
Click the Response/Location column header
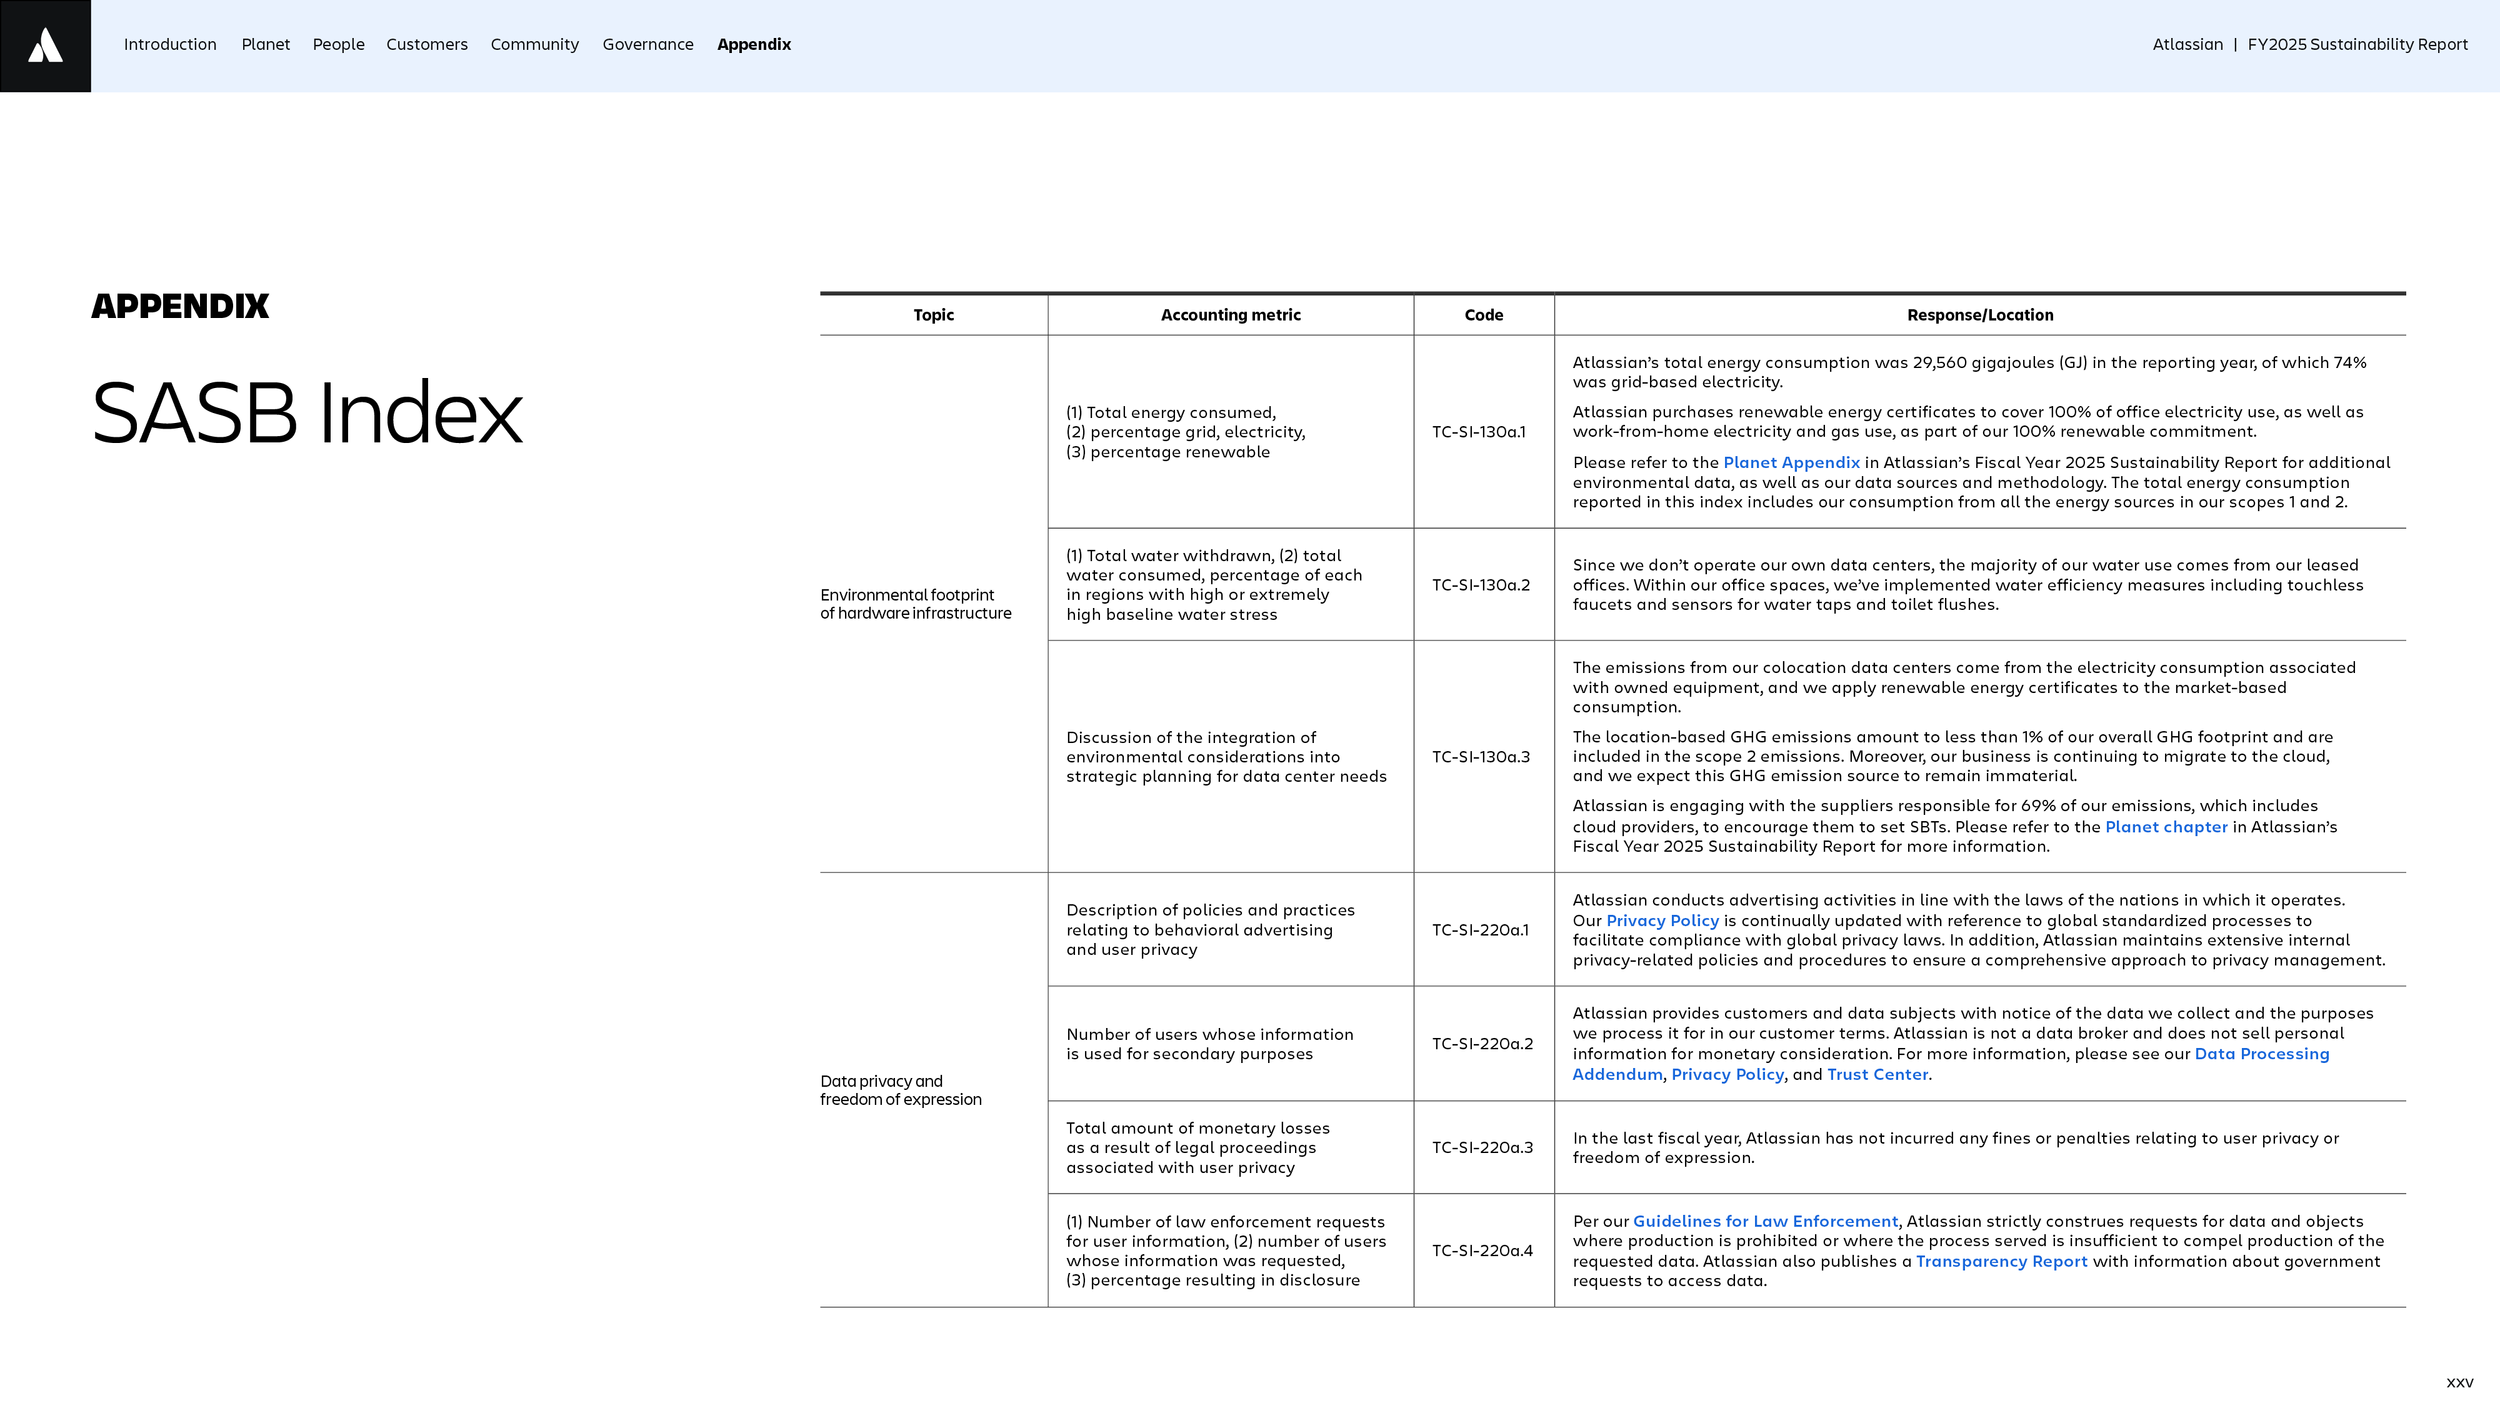[1980, 315]
